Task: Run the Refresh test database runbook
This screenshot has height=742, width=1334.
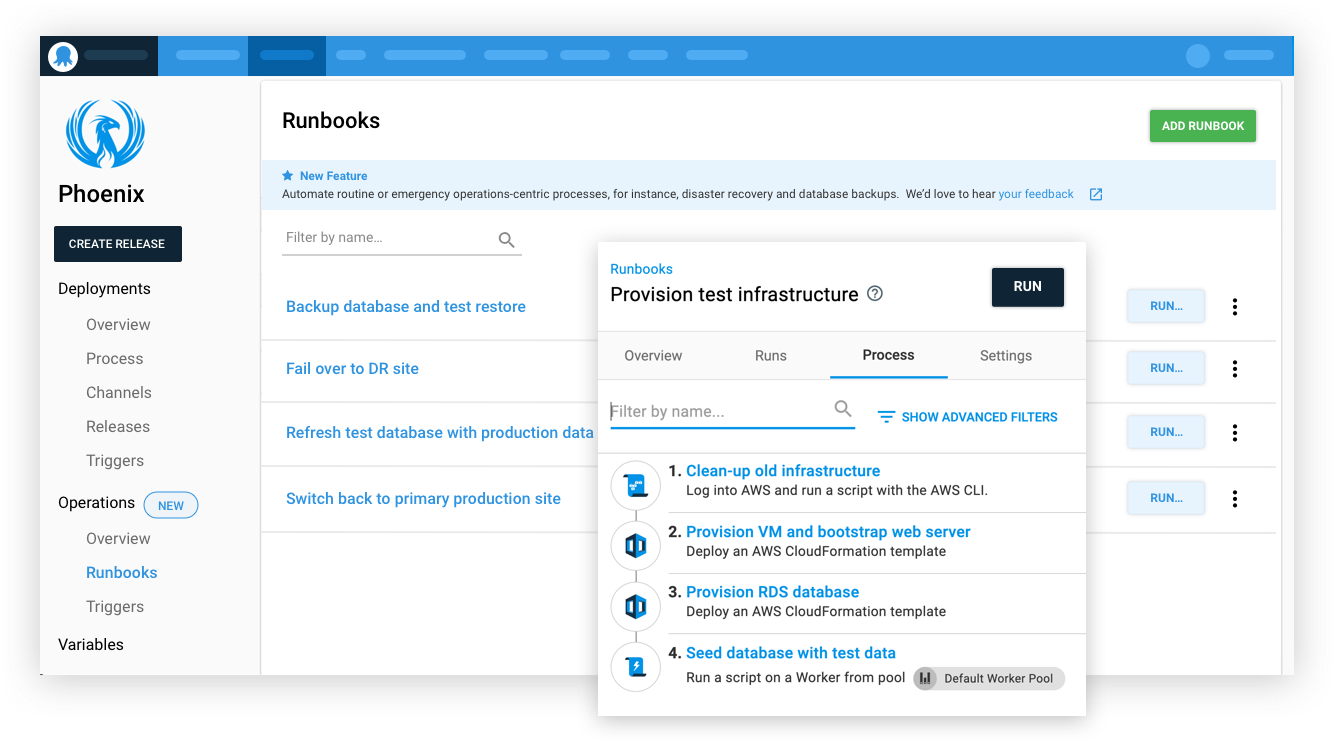Action: click(x=1166, y=433)
